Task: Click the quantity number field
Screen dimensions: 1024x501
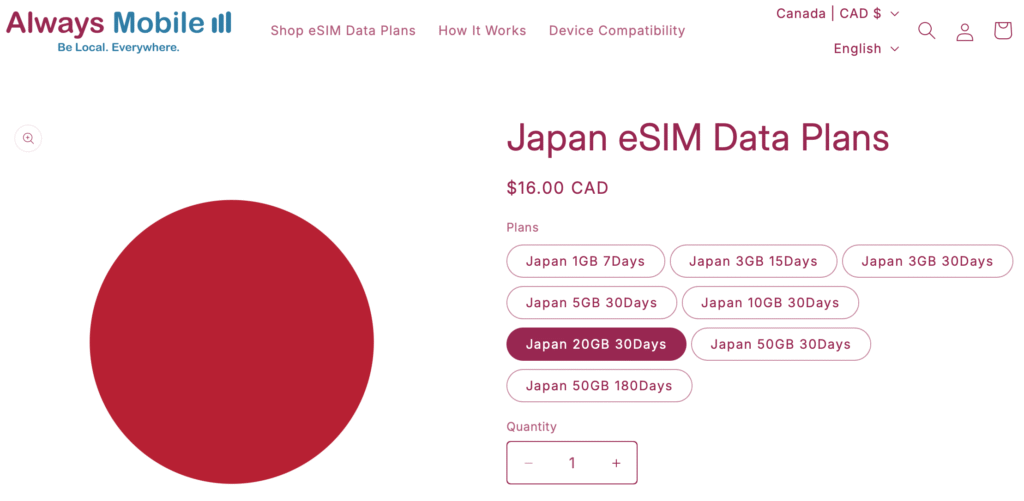Action: 572,463
